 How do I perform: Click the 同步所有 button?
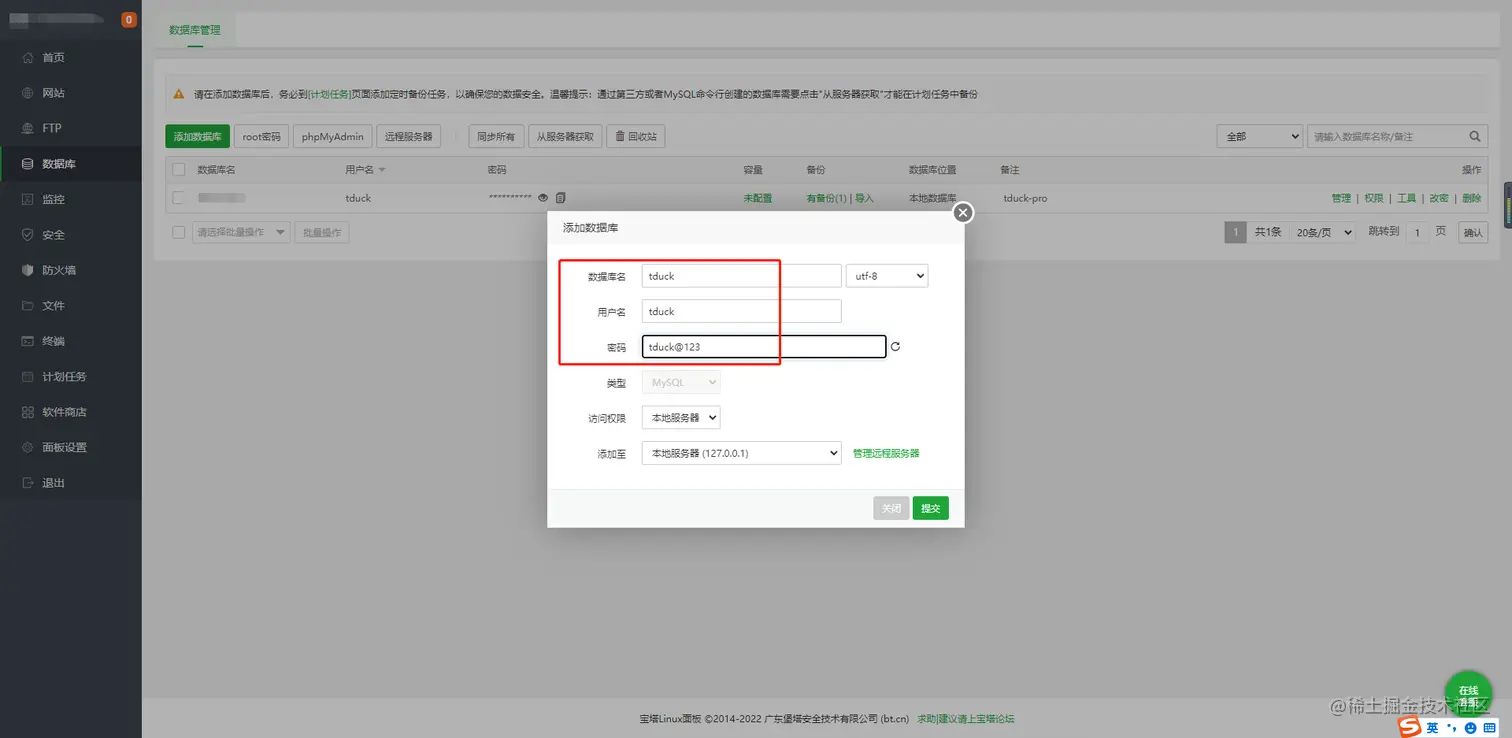point(496,136)
